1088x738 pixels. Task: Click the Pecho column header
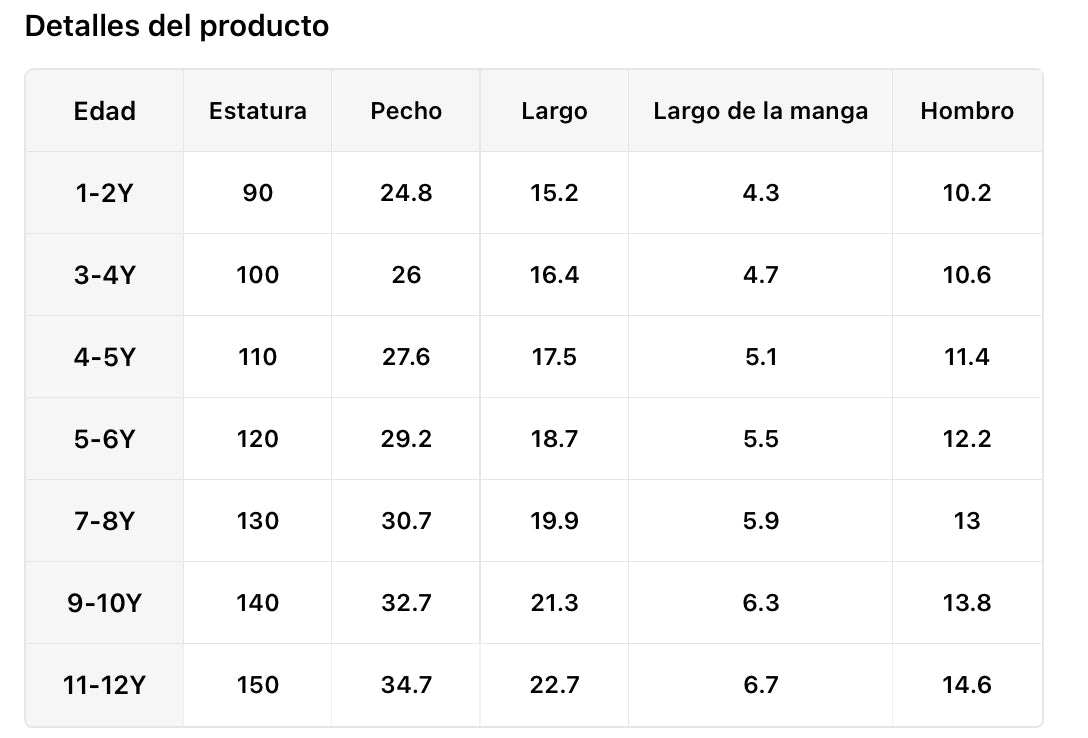click(406, 111)
